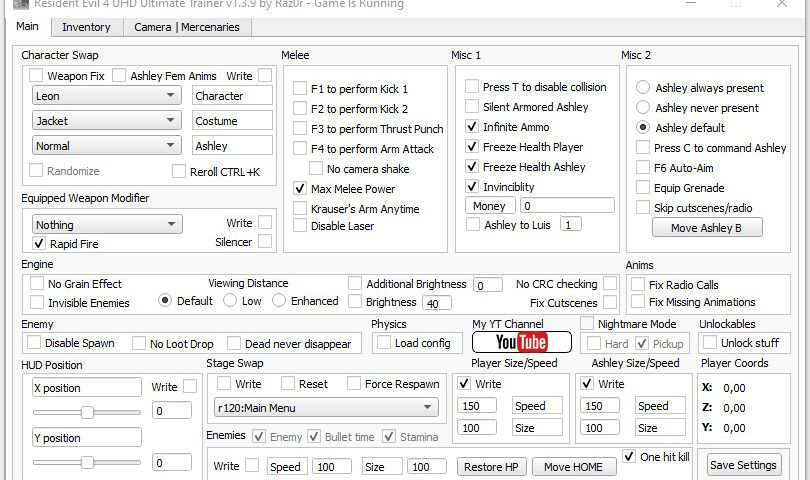Screen dimensions: 810x480
Task: Click the Money button
Action: (490, 206)
